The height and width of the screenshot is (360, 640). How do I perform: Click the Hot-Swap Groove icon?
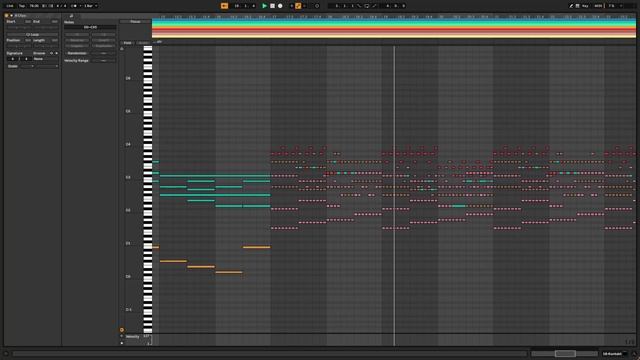click(x=51, y=53)
